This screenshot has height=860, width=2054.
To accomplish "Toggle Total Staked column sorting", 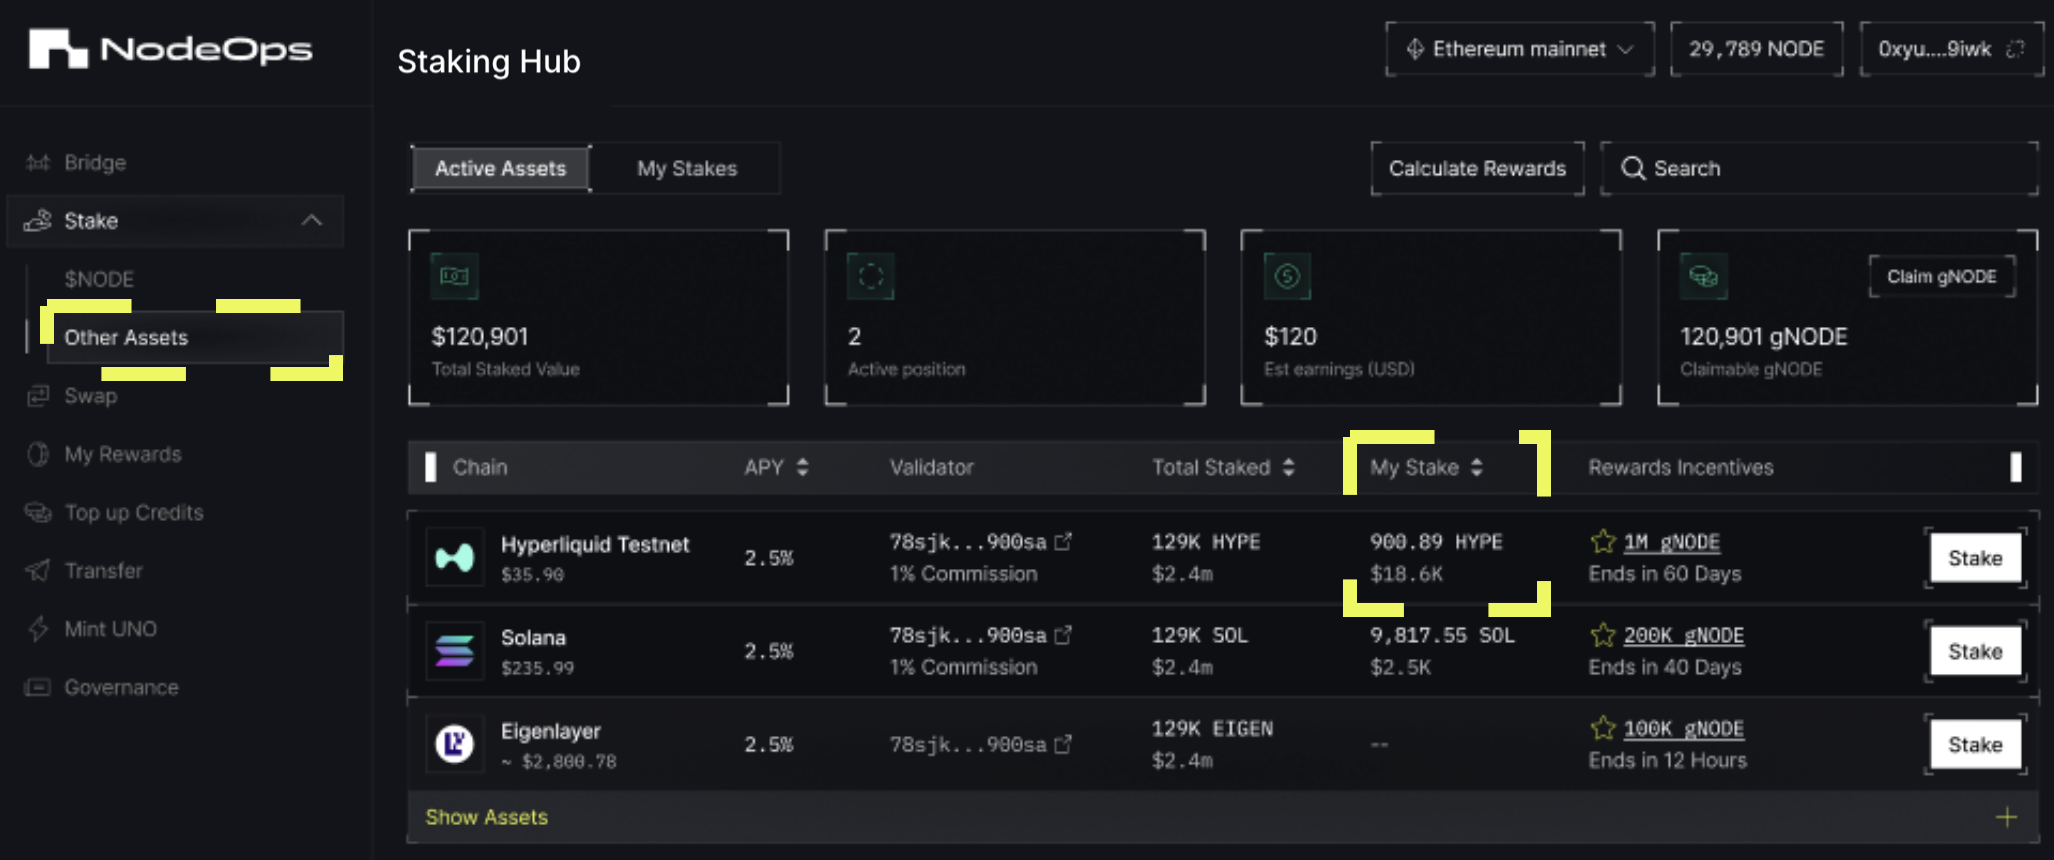I will tap(1290, 466).
